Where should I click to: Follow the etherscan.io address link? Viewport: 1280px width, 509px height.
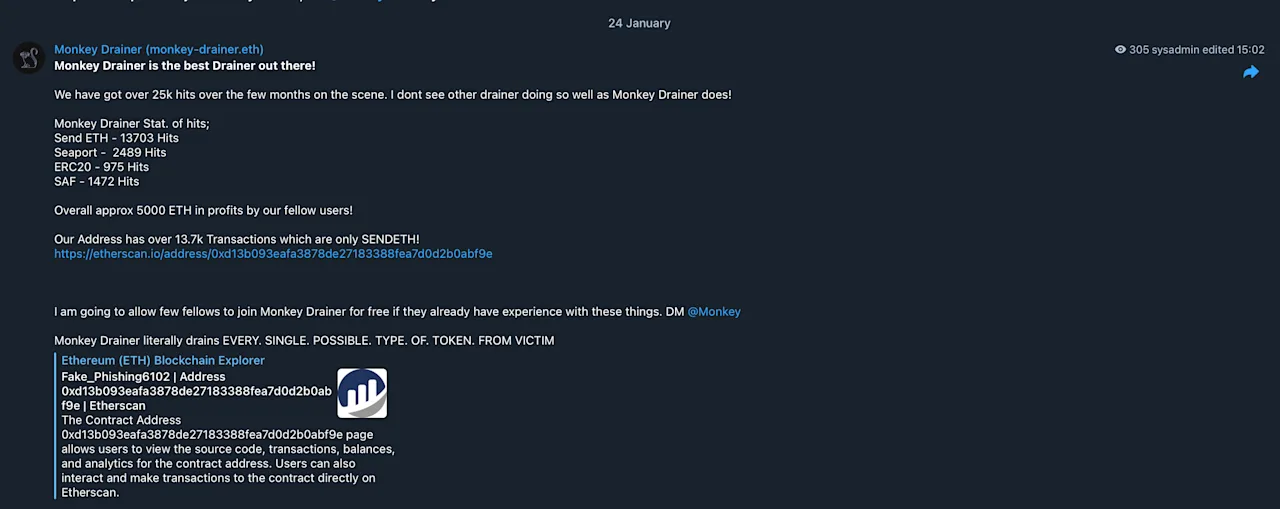pyautogui.click(x=273, y=254)
